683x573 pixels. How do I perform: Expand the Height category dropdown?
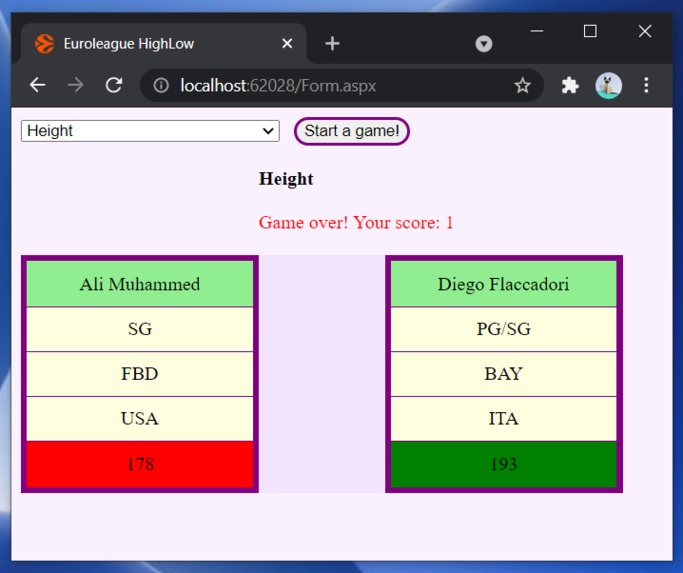[x=150, y=131]
